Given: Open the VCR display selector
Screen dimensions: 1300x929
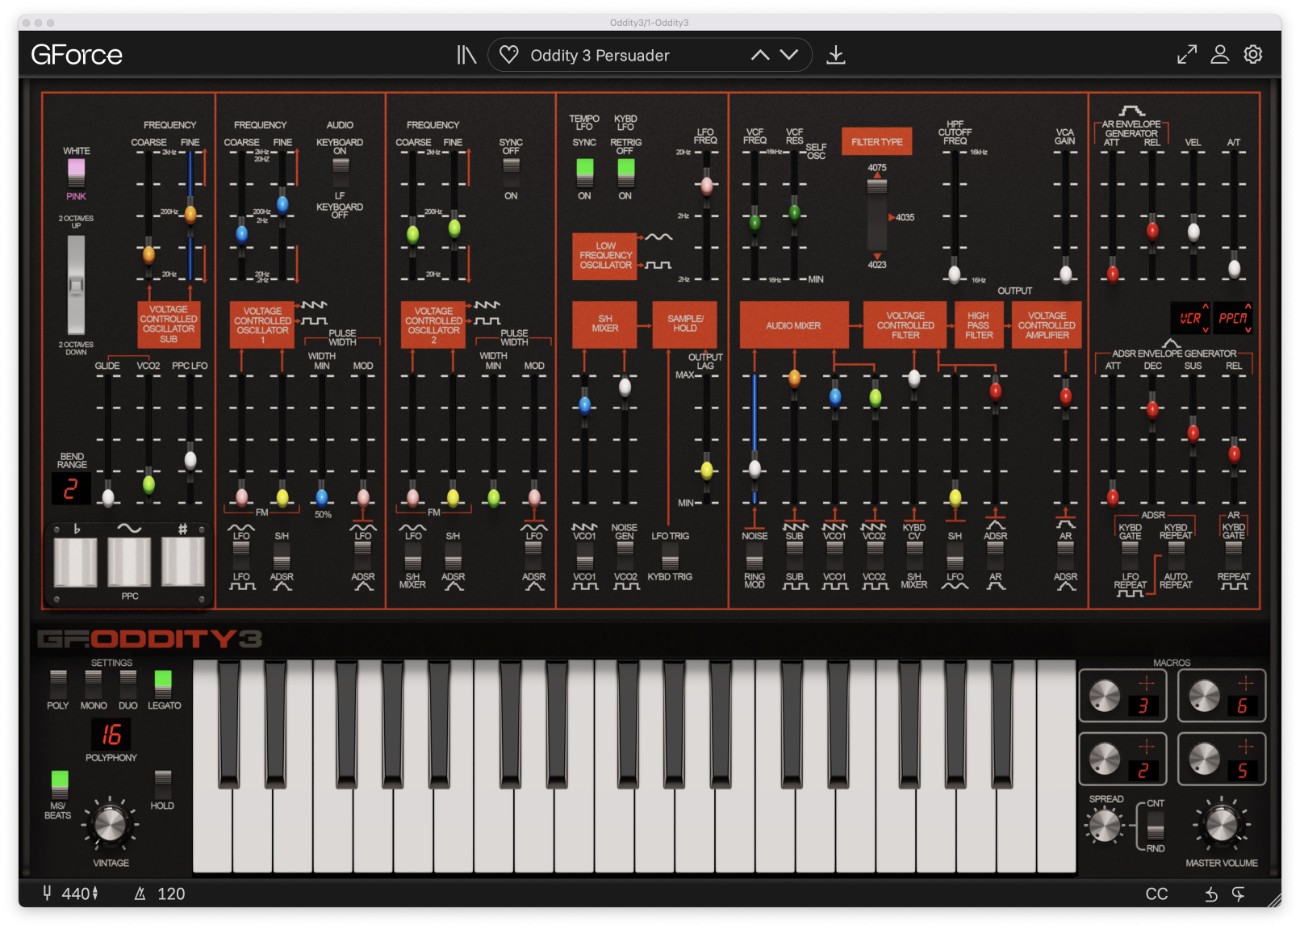Looking at the screenshot, I should pos(1190,318).
